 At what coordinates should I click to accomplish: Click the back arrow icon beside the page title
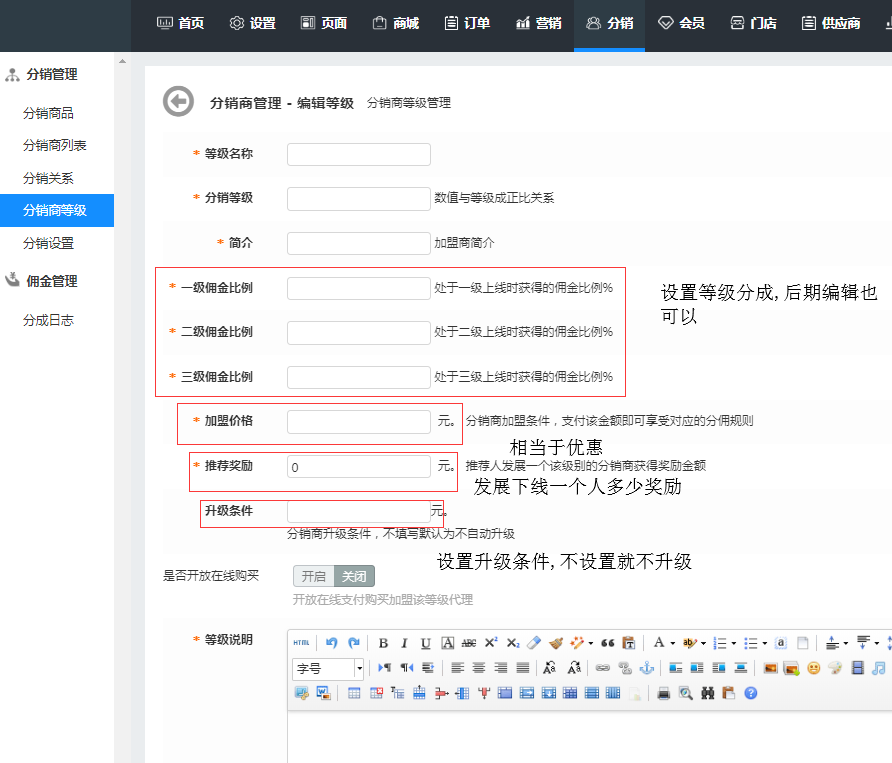[178, 101]
